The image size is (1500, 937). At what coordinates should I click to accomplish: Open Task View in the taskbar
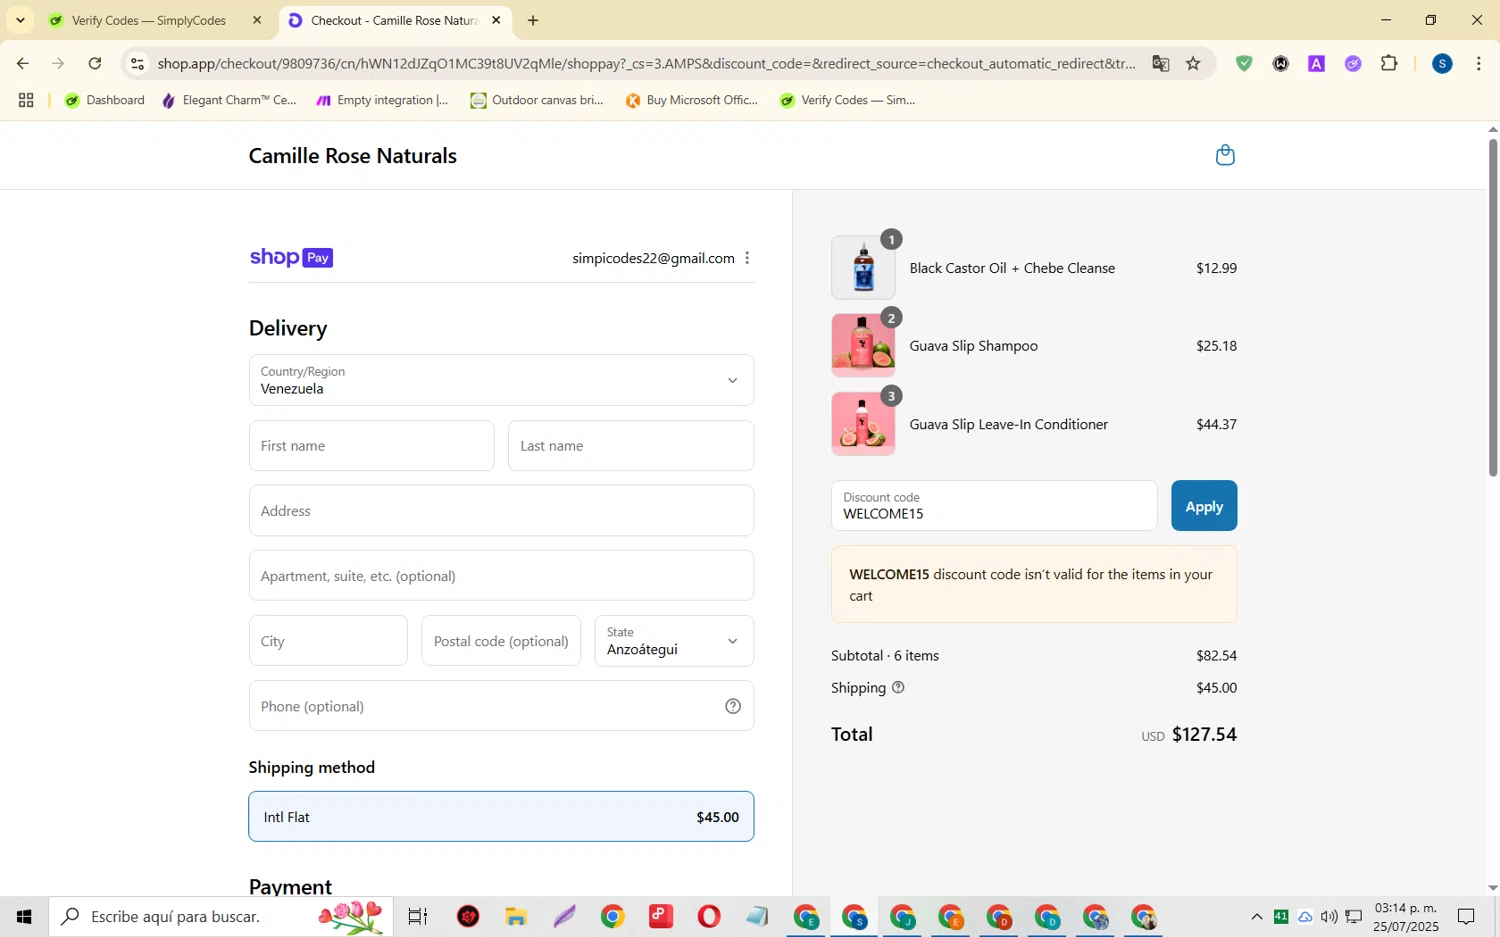418,916
